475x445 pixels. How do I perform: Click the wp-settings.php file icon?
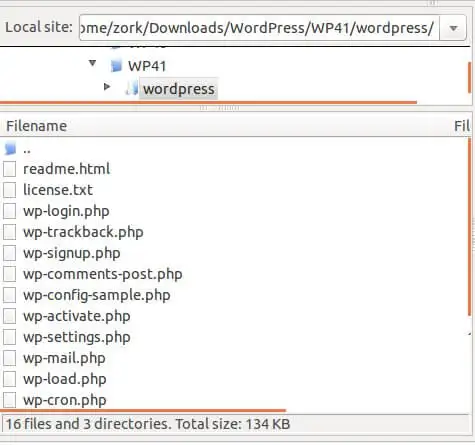pyautogui.click(x=9, y=337)
